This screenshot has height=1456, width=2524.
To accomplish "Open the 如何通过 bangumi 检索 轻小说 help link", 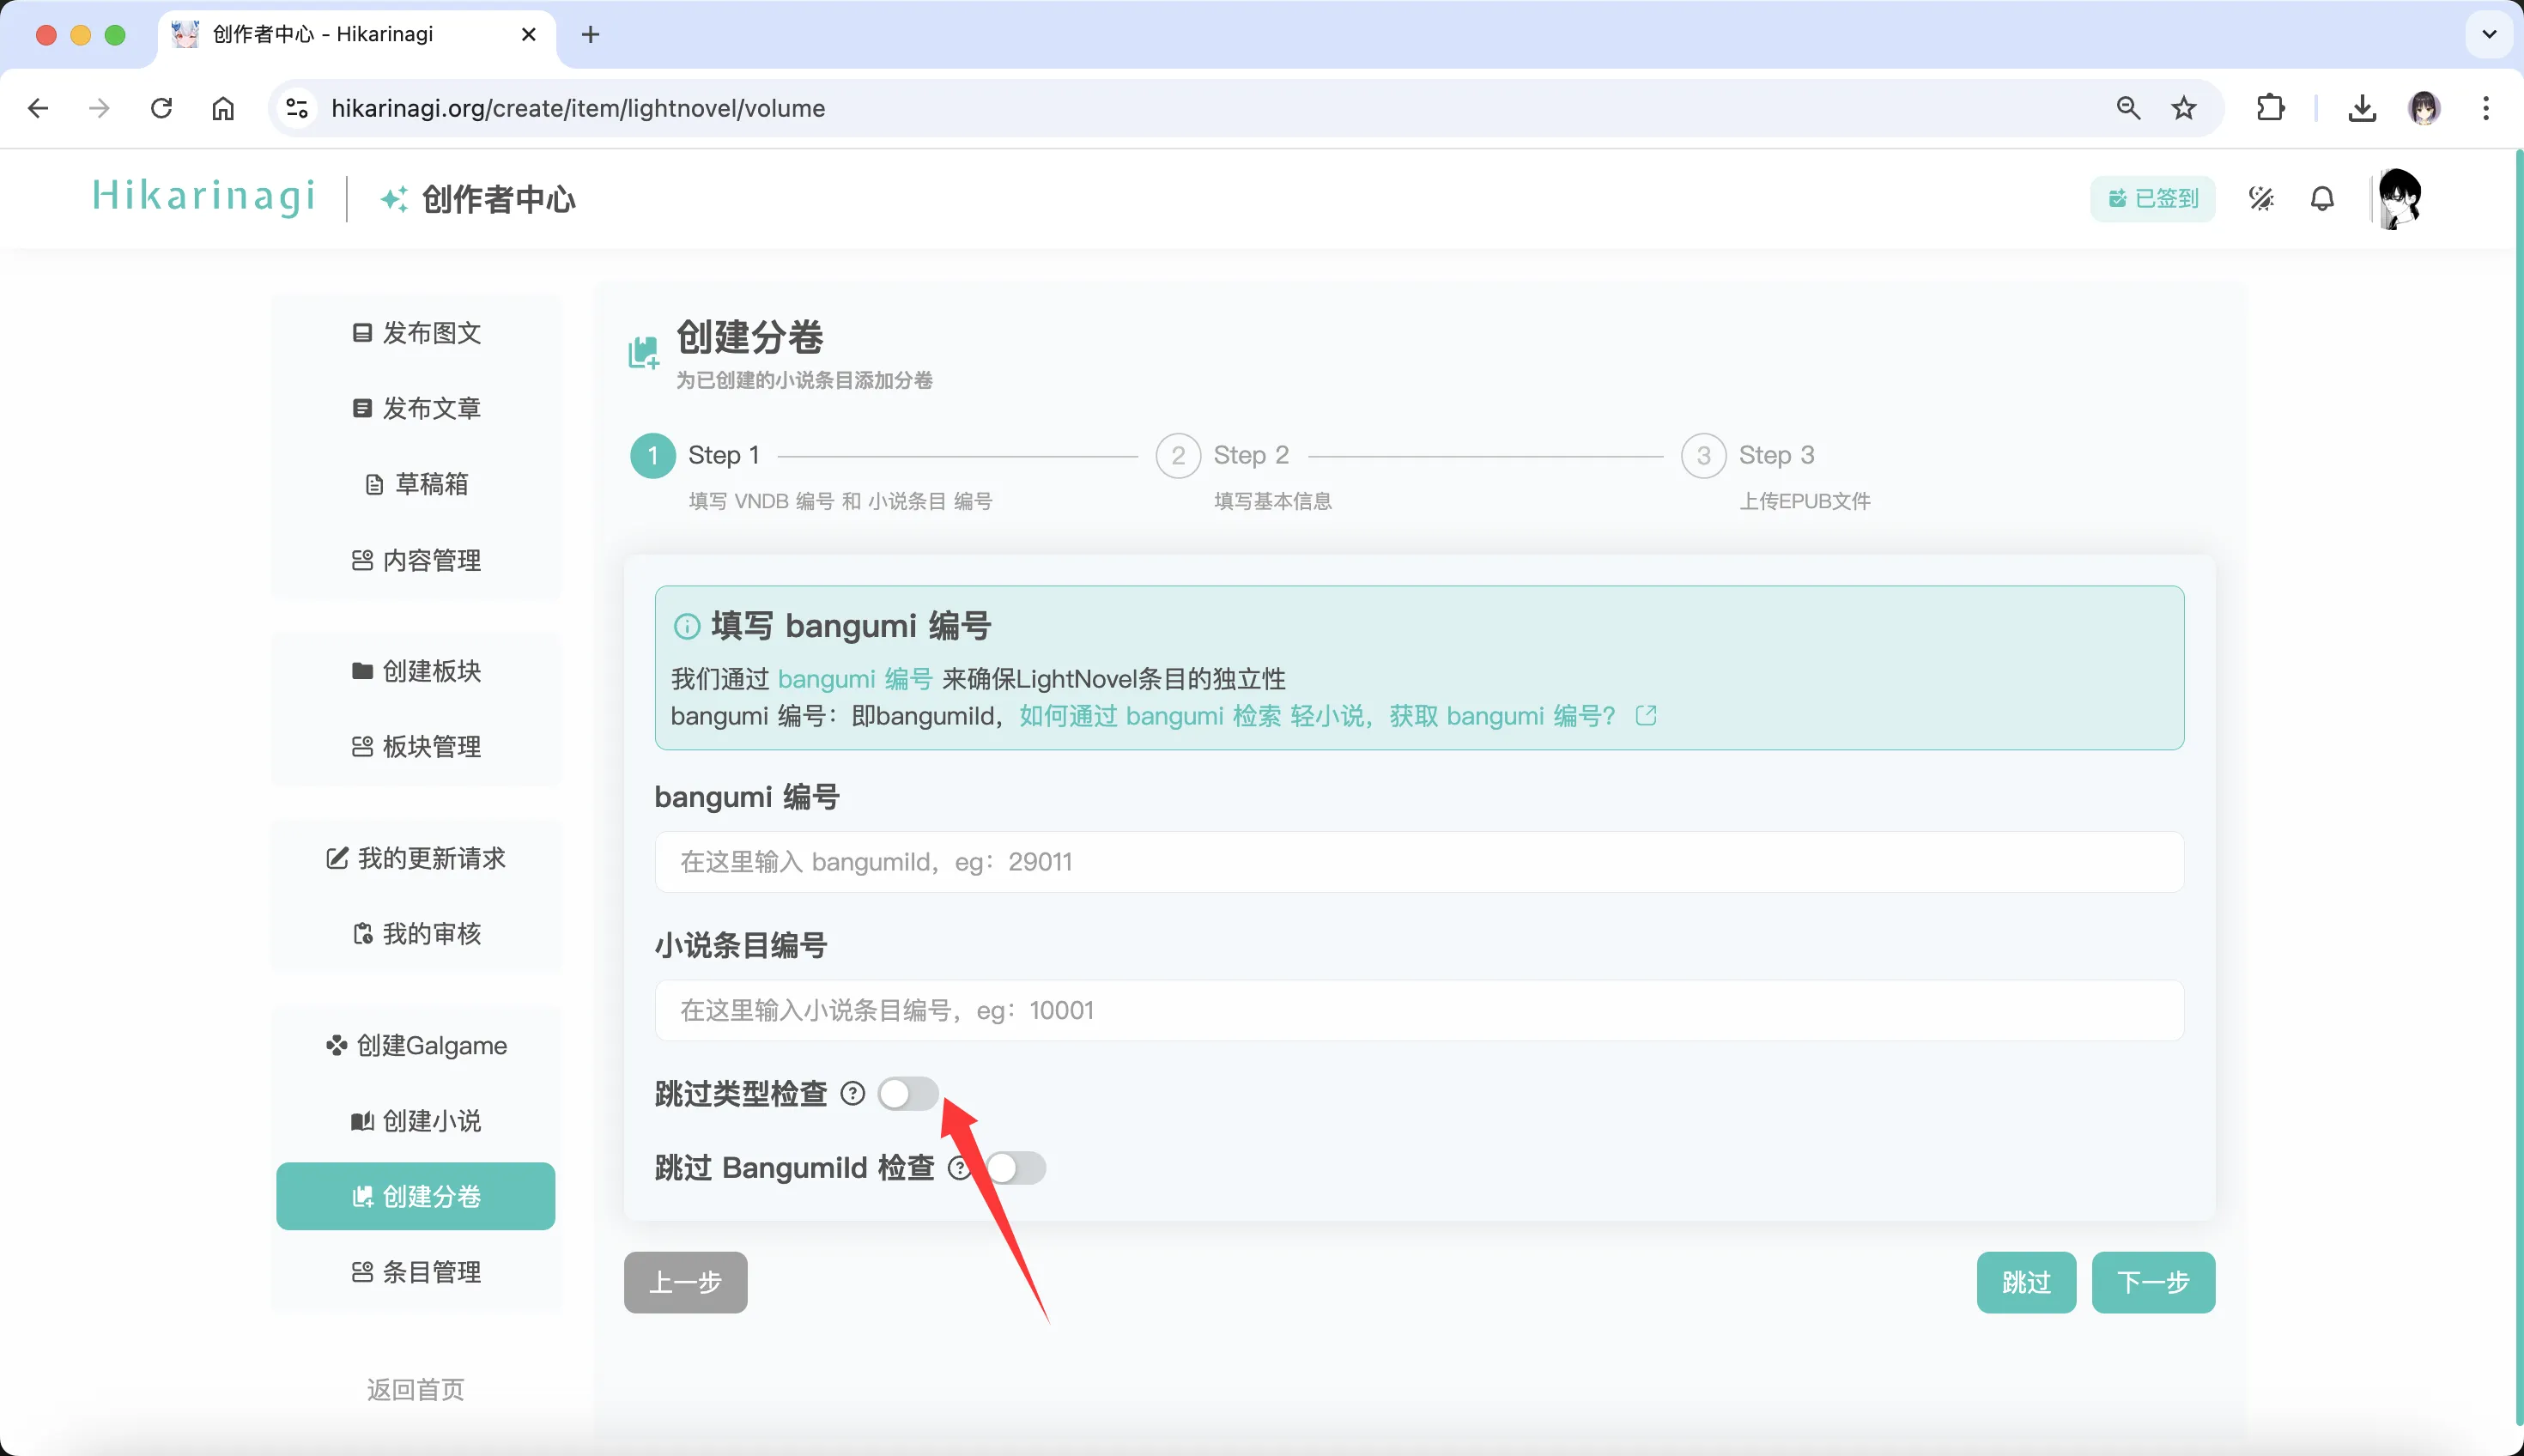I will point(1317,716).
